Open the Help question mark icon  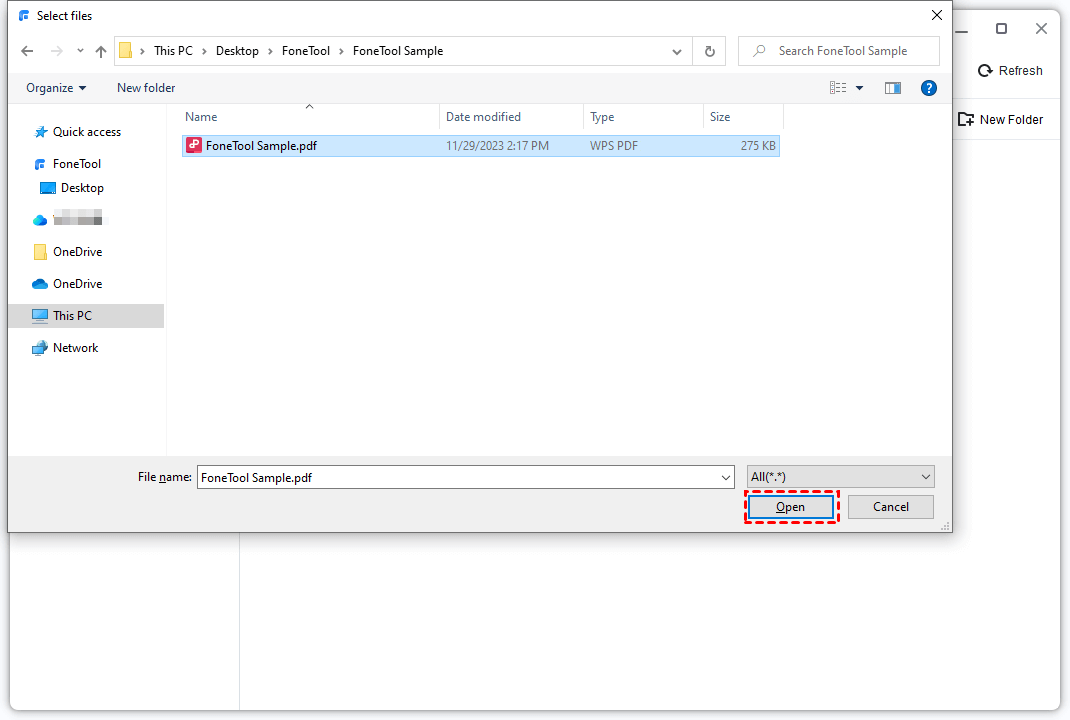[x=929, y=88]
